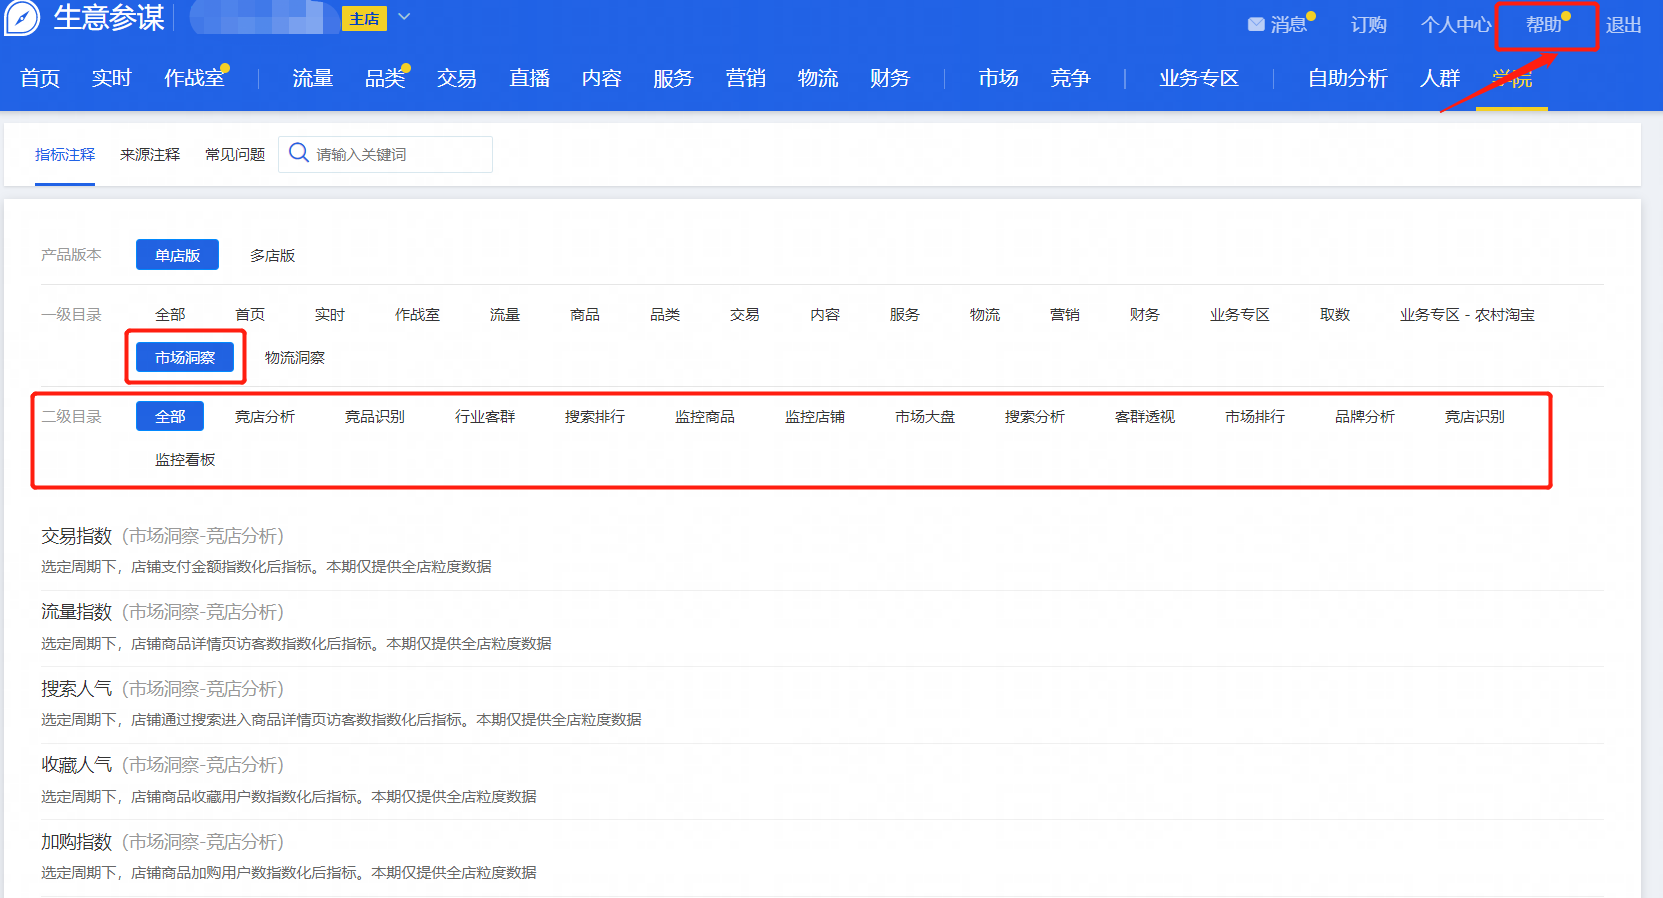Open 流量 in main navigation

(x=313, y=78)
